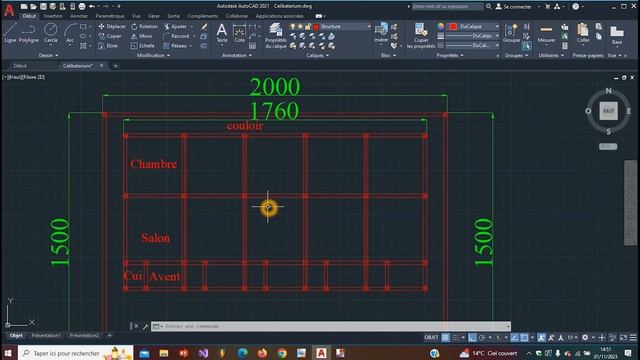Image resolution: width=640 pixels, height=360 pixels.
Task: Select the Echelle tool
Action: (x=143, y=46)
